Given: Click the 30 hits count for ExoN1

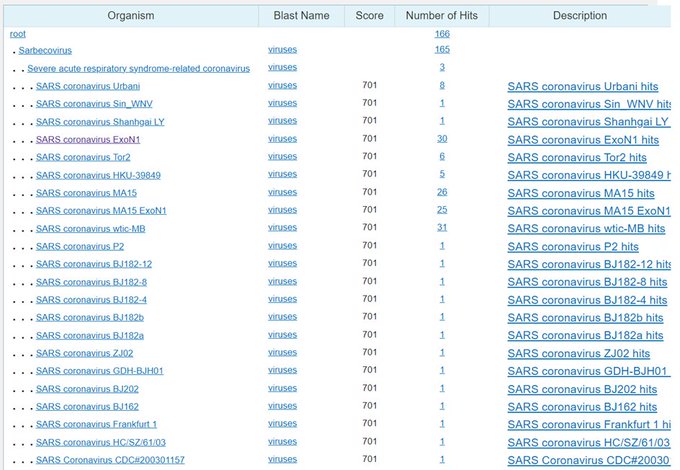Looking at the screenshot, I should pyautogui.click(x=442, y=140).
